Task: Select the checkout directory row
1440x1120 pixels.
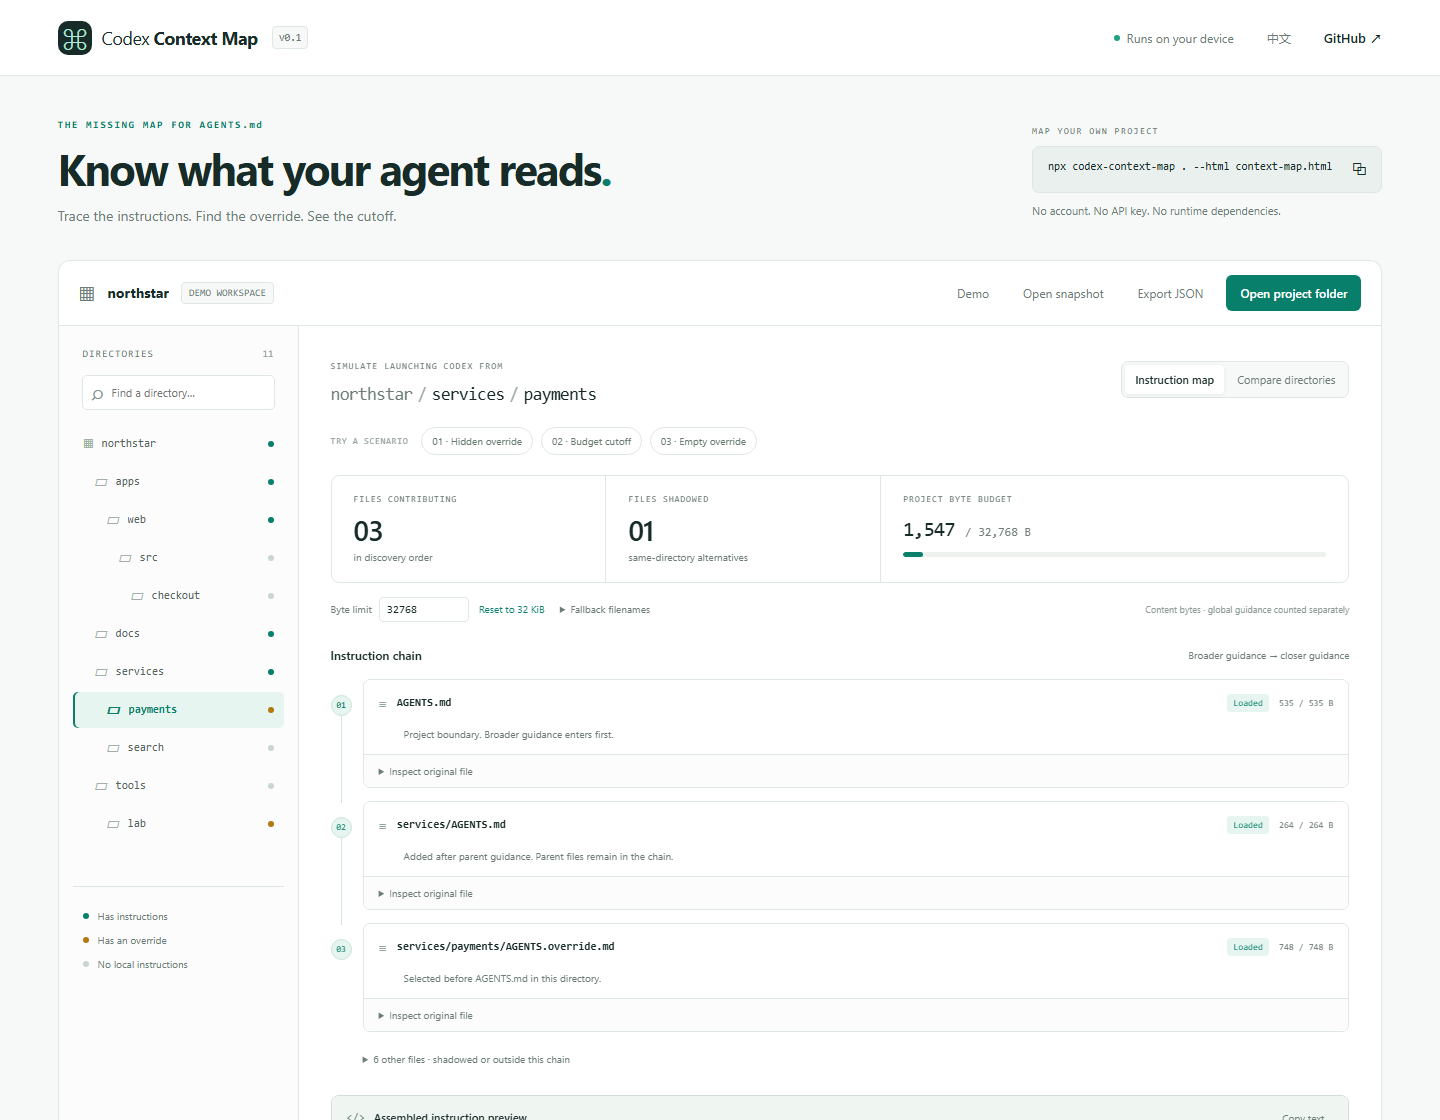Action: point(178,596)
